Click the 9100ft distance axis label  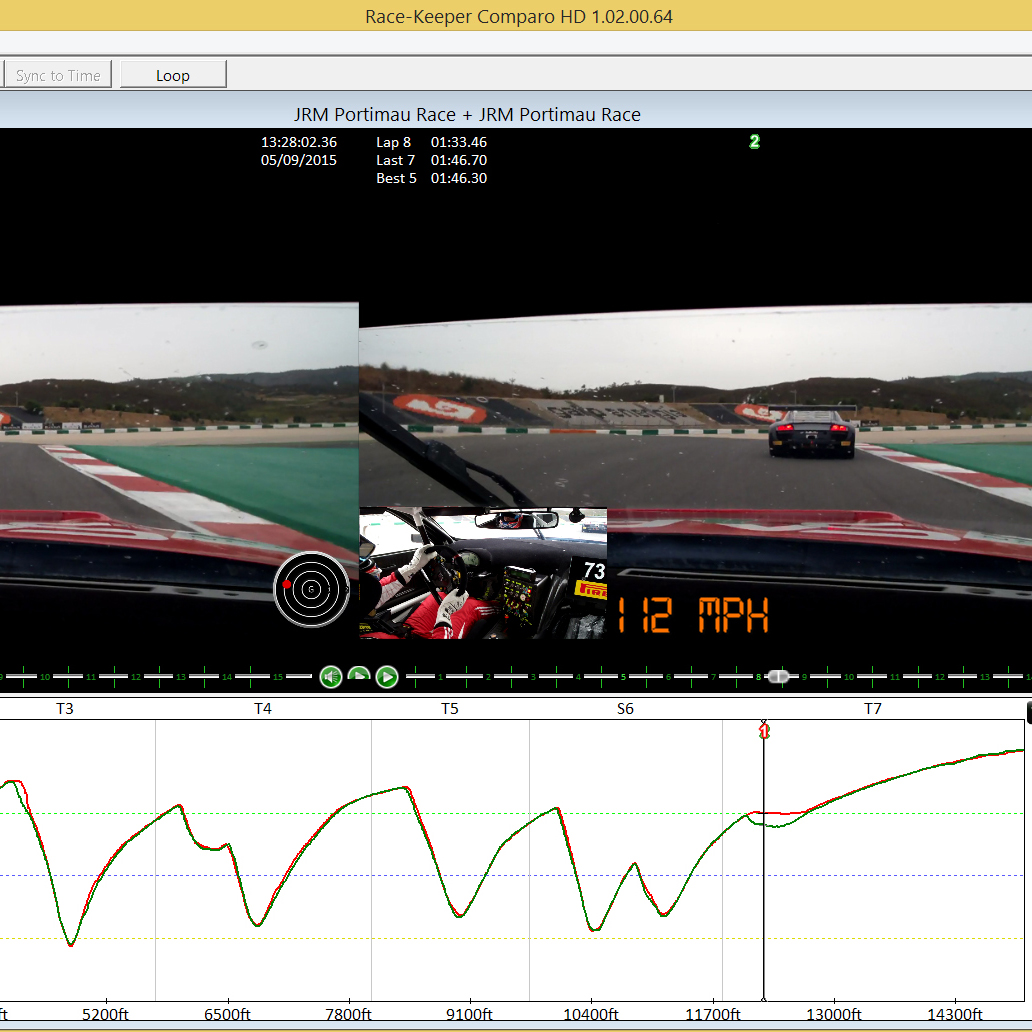point(469,1014)
